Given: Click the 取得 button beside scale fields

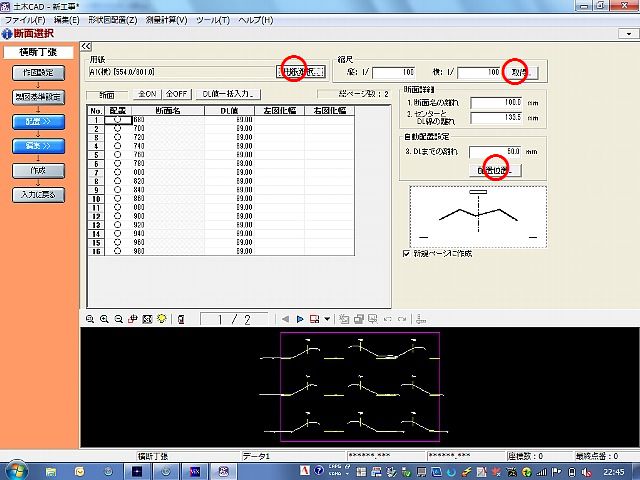Looking at the screenshot, I should [520, 73].
